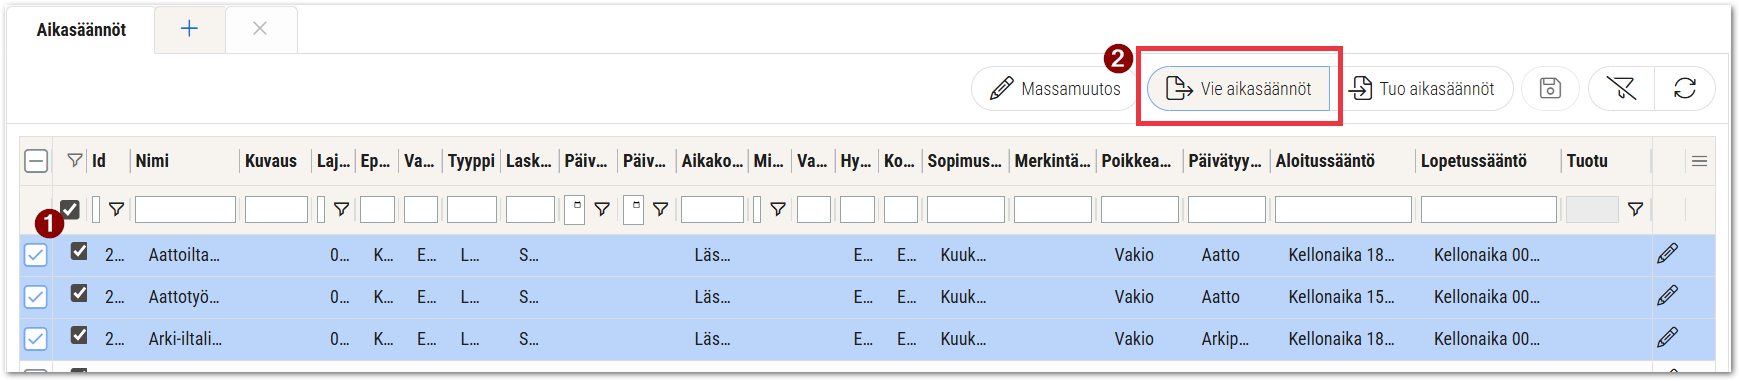Sort by the Kuvaus column header

(271, 161)
